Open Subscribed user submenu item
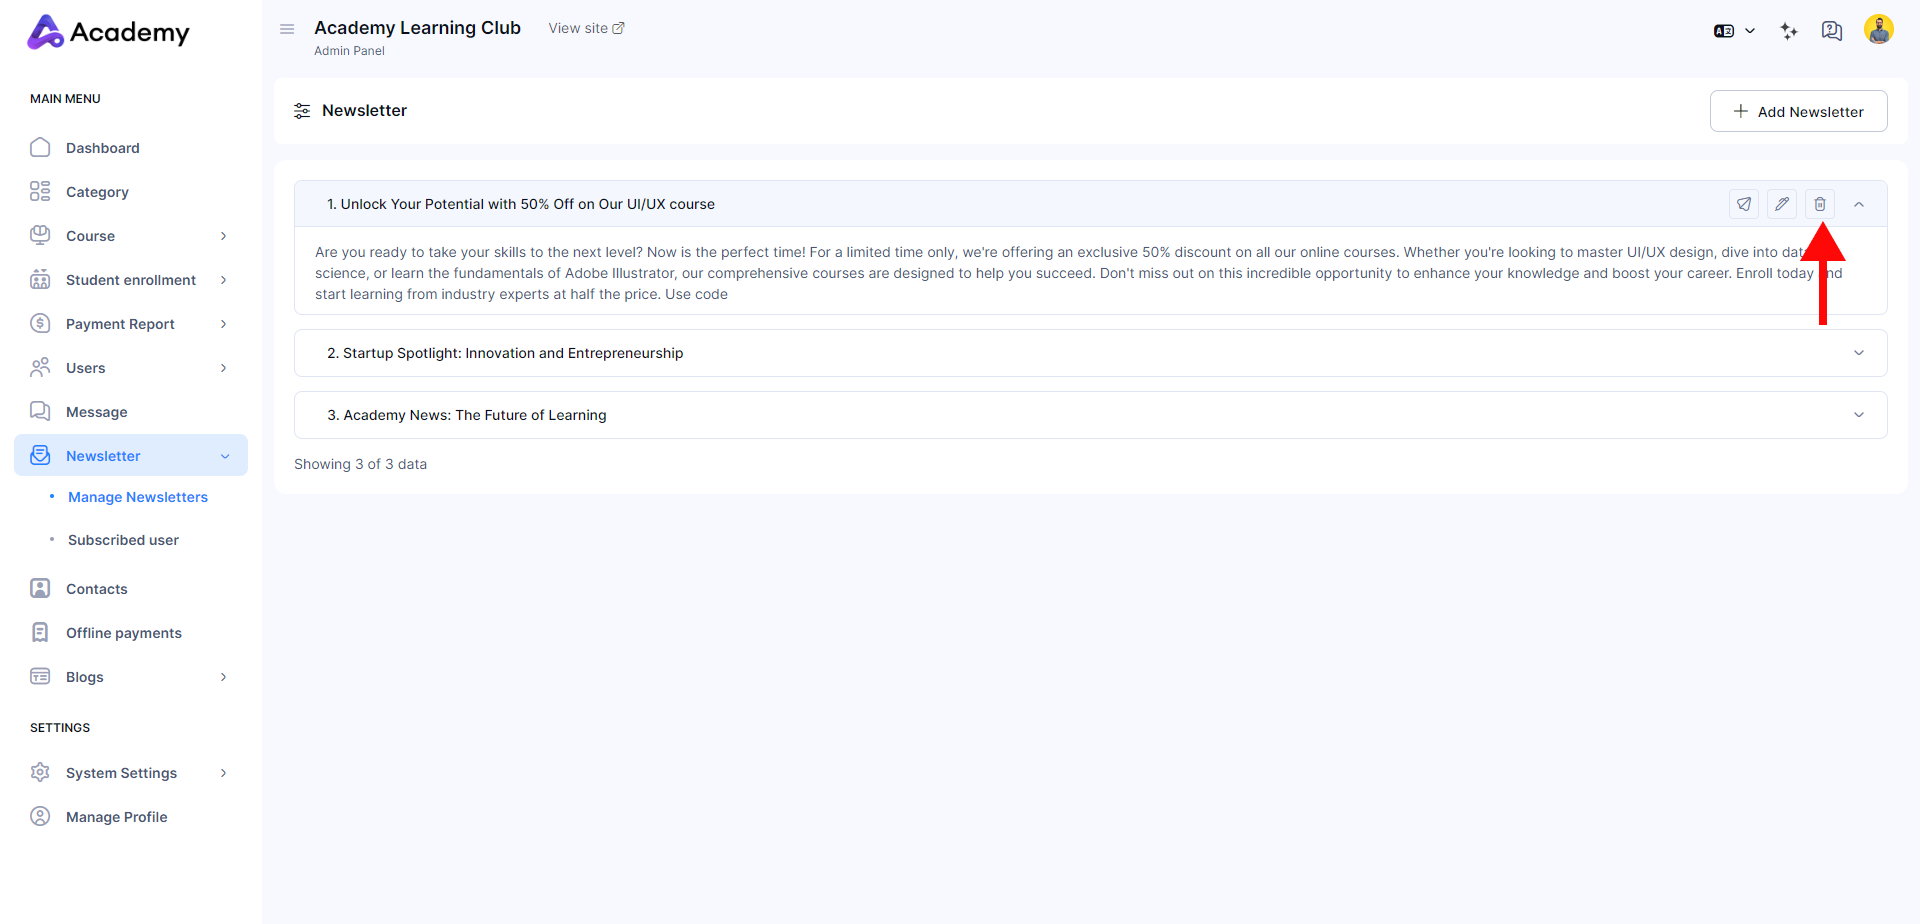The height and width of the screenshot is (924, 1920). coord(123,540)
